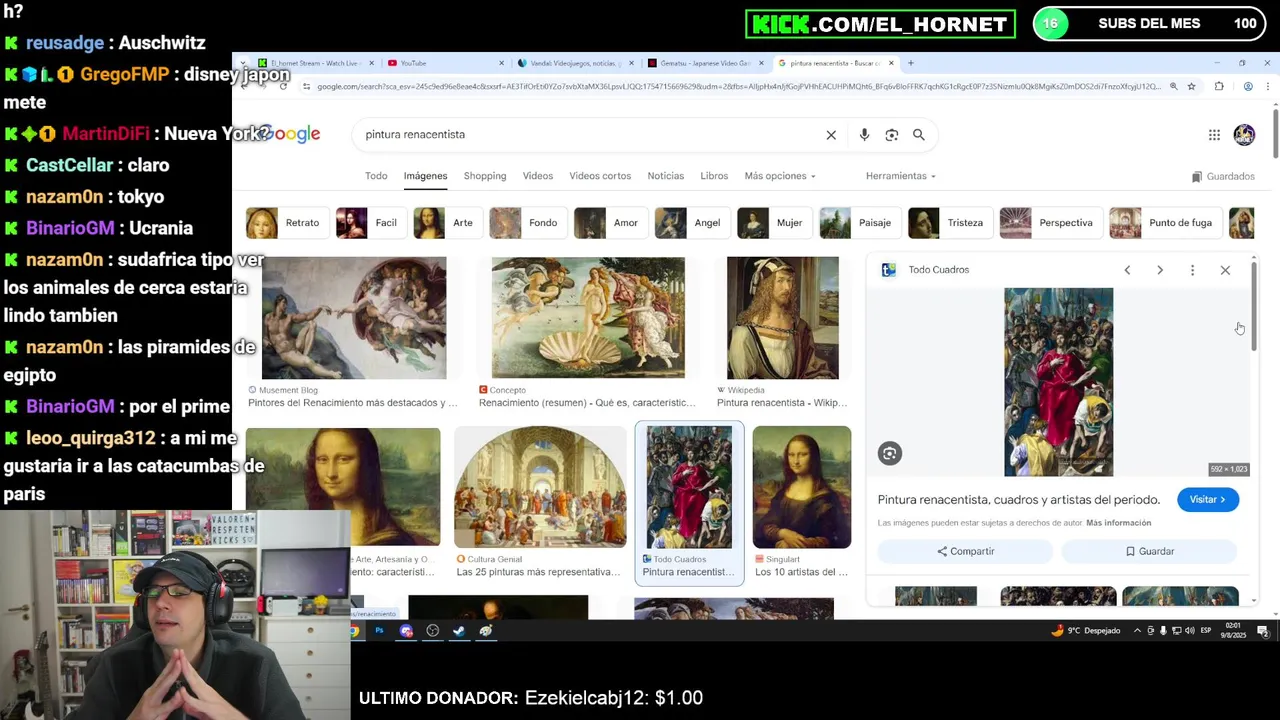This screenshot has width=1280, height=720.
Task: Open the OBS icon on the taskbar
Action: coord(433,631)
